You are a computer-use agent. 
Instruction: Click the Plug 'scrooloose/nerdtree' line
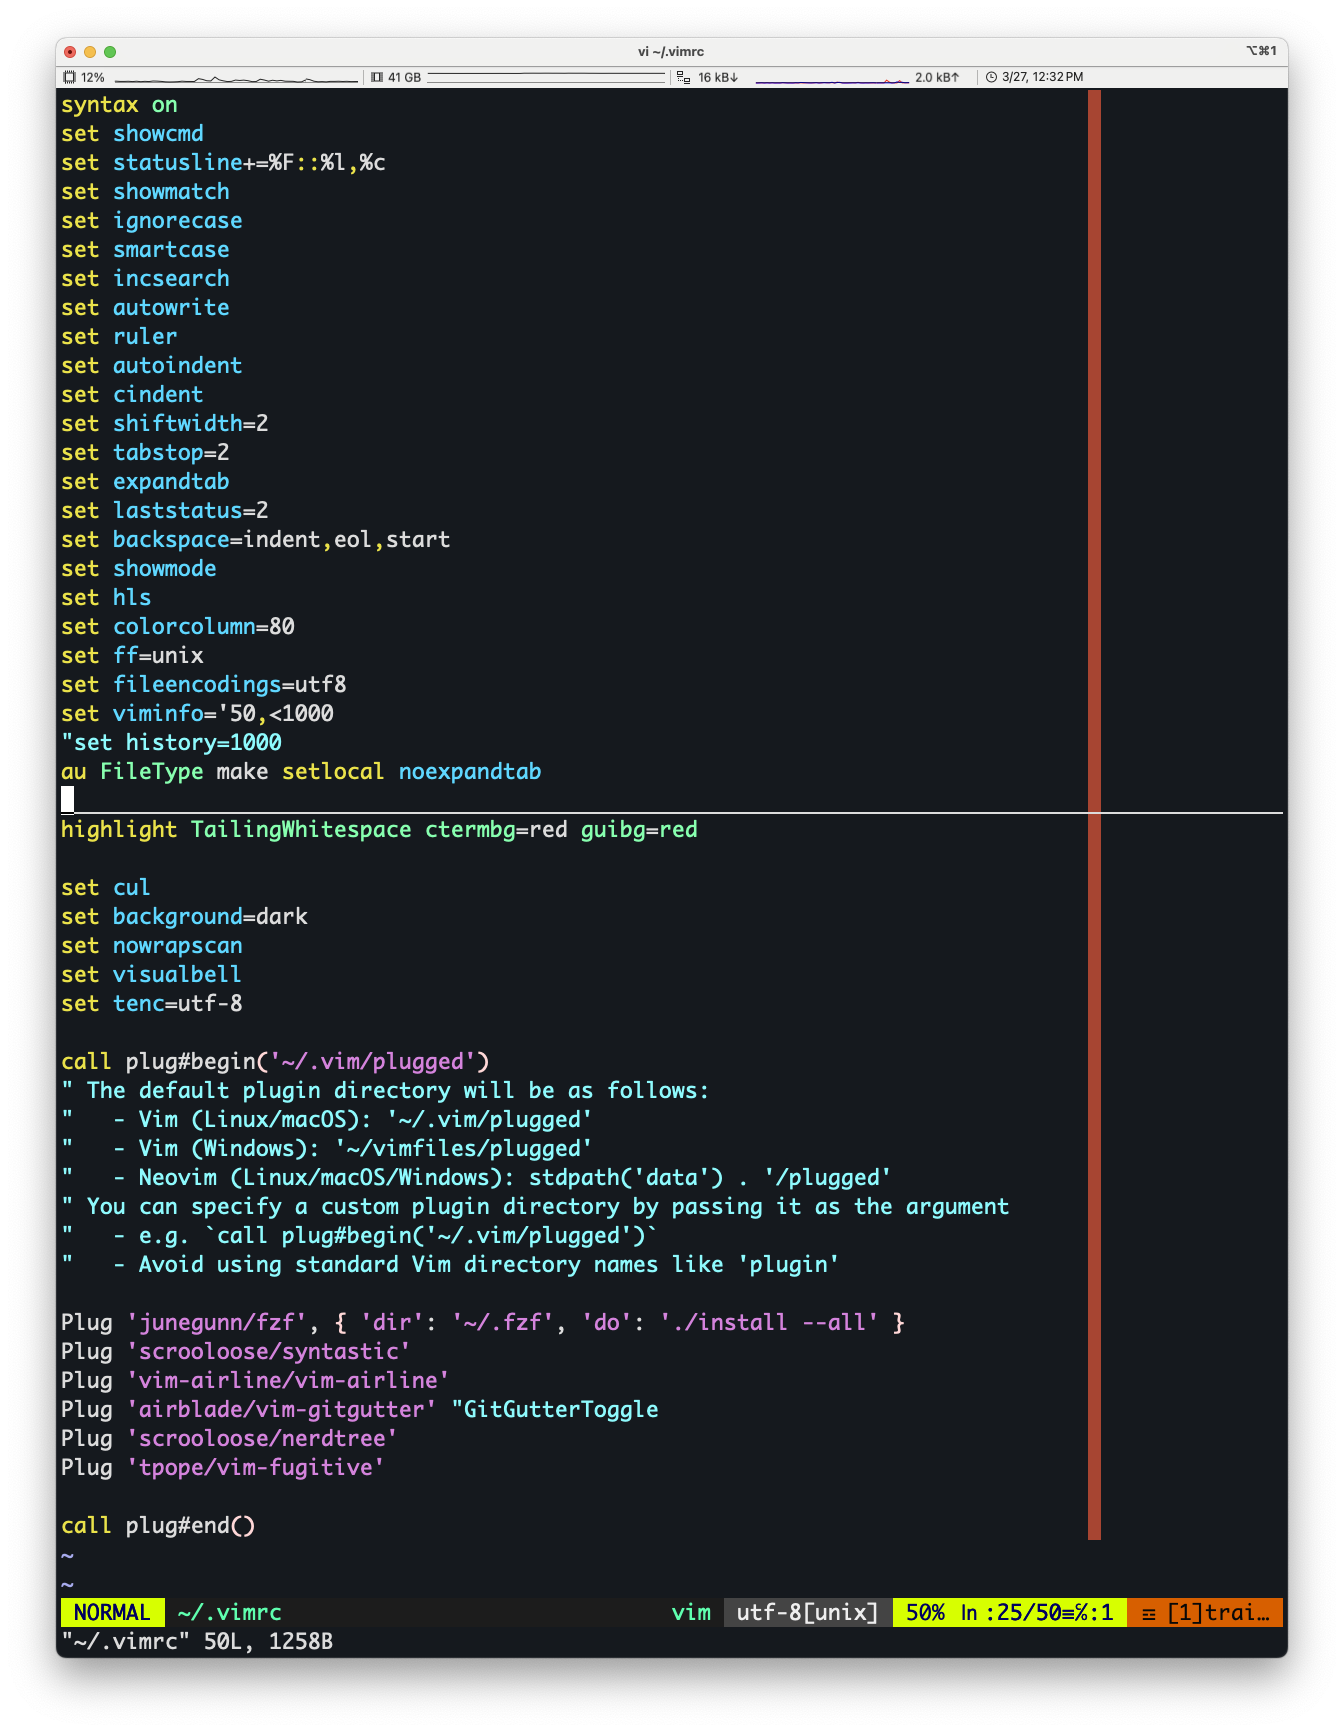click(229, 1439)
